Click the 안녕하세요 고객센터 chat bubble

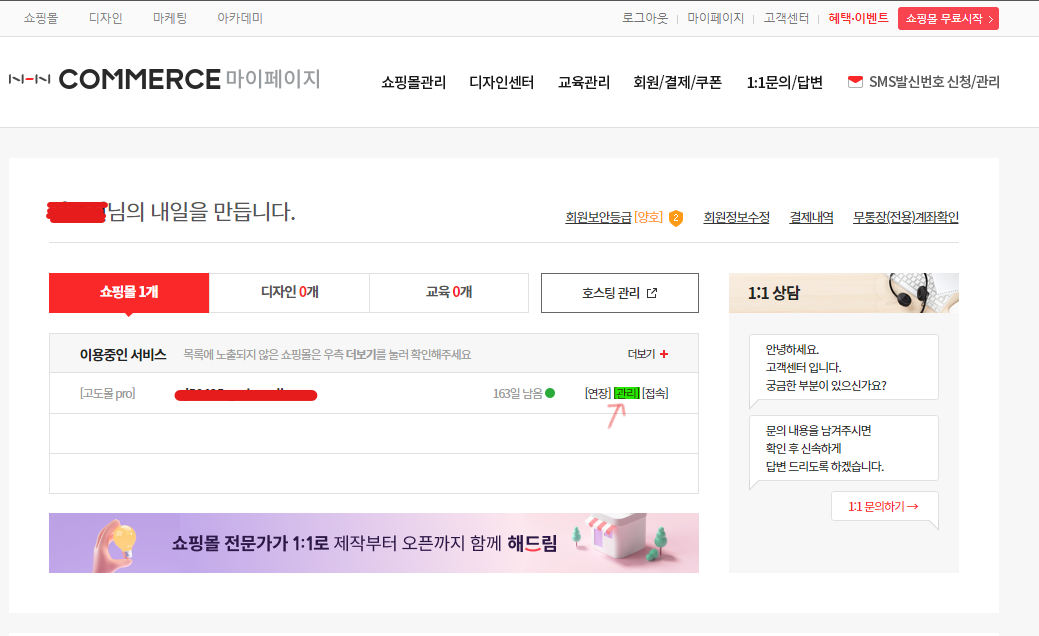tap(844, 367)
